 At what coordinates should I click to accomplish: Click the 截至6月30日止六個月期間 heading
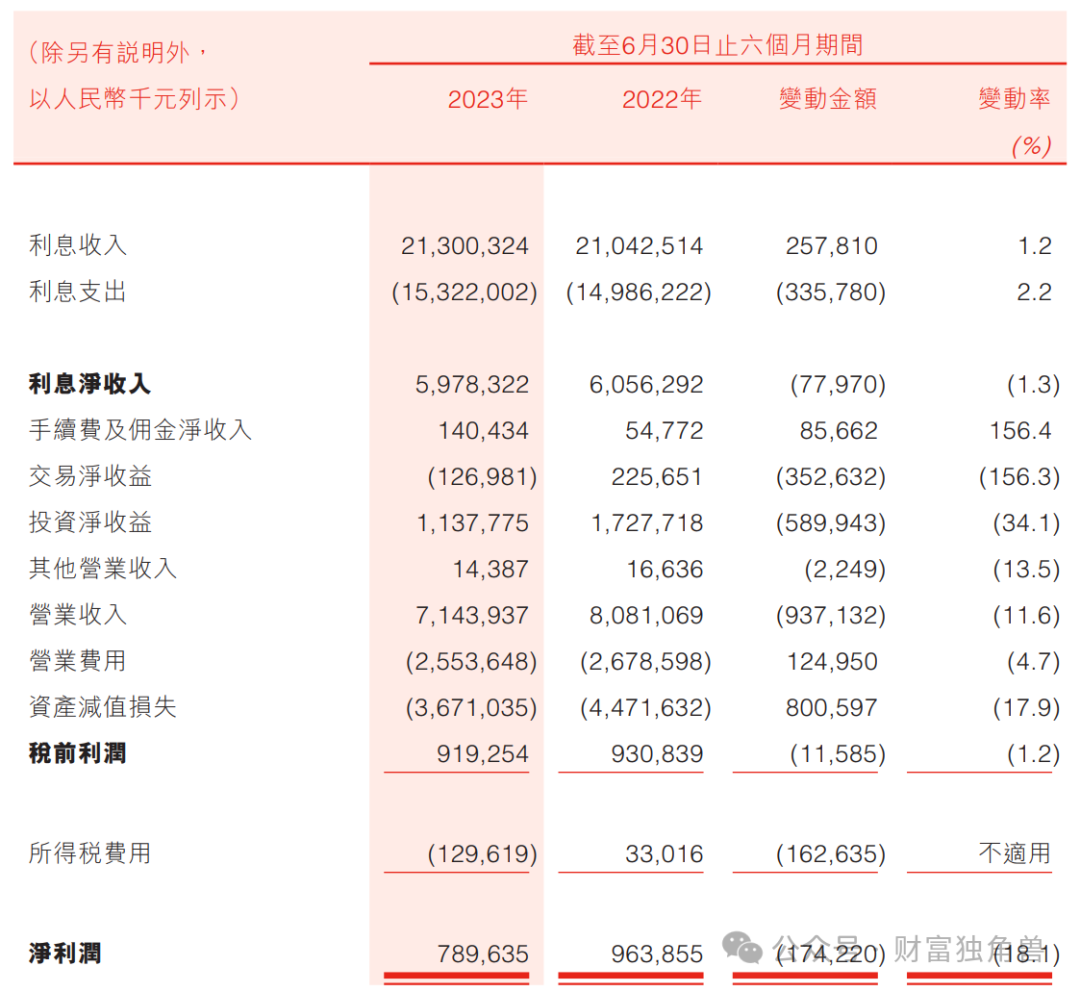[x=718, y=45]
